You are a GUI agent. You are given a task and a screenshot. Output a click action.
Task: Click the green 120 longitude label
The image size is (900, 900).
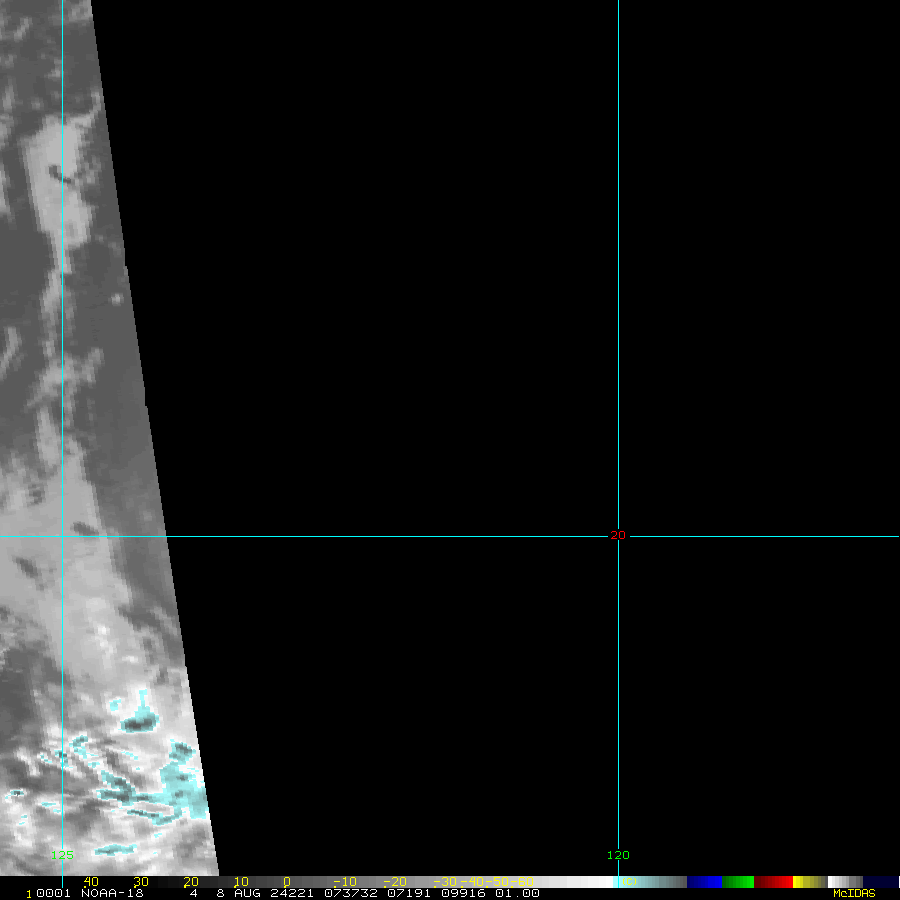coord(618,855)
